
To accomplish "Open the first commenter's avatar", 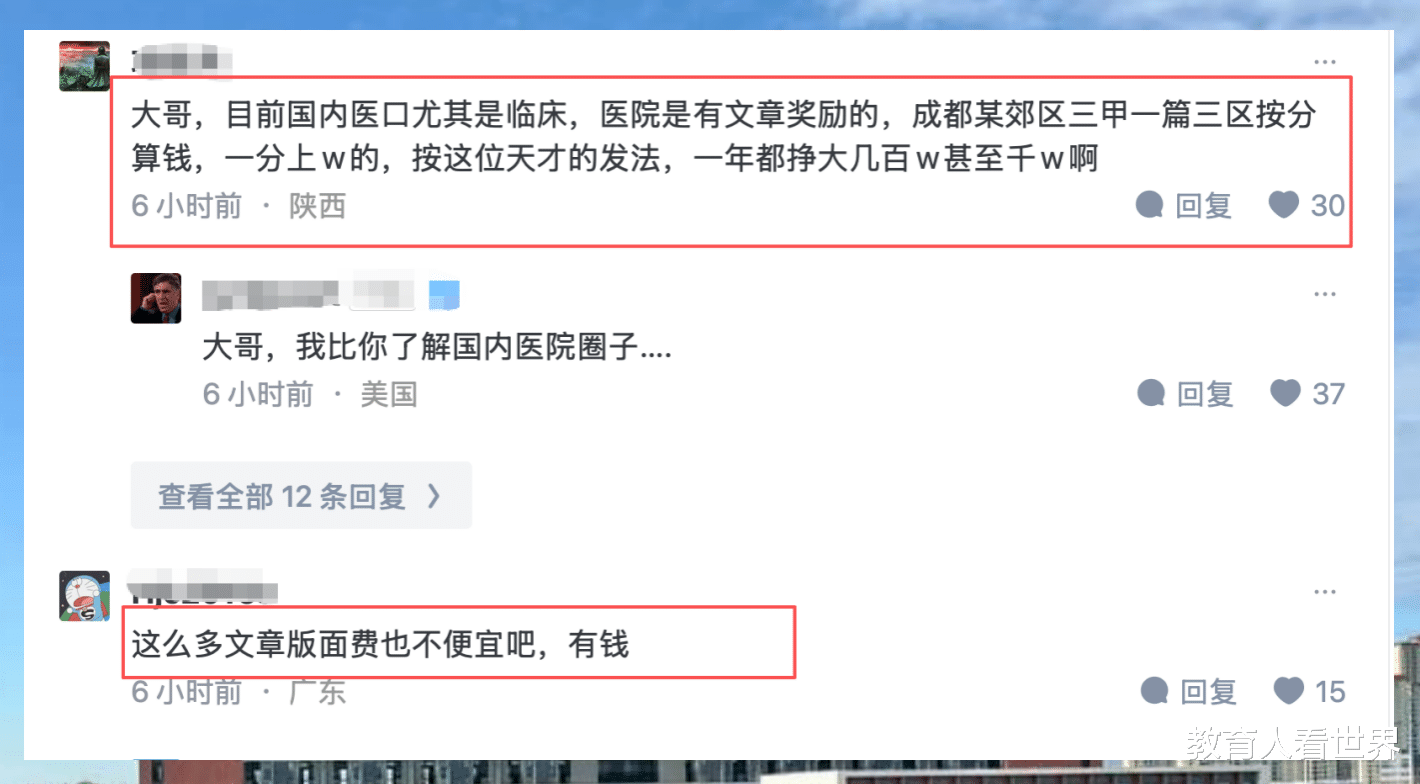I will coord(84,66).
